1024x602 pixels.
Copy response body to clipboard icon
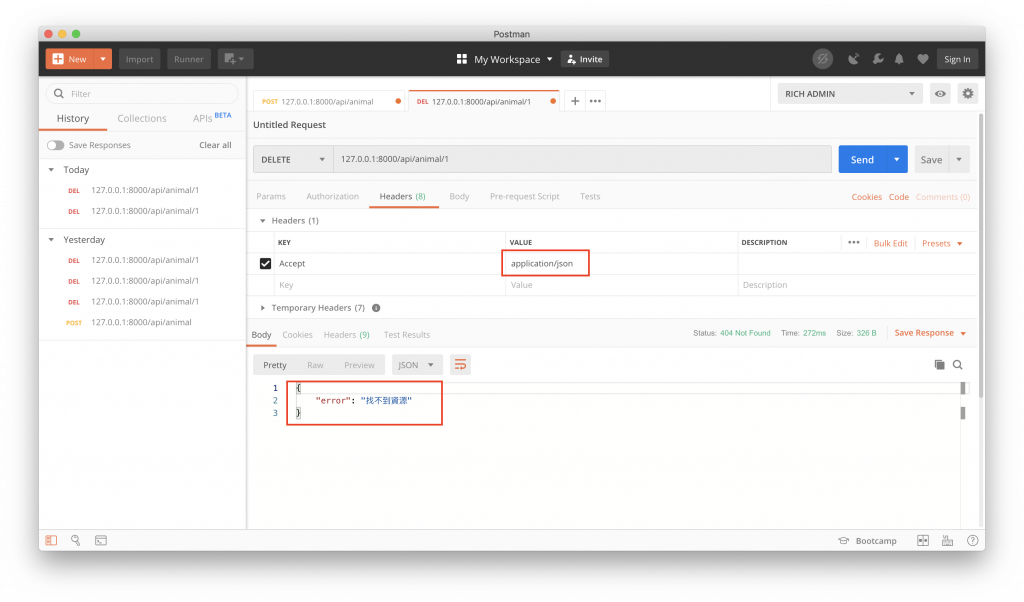[x=939, y=365]
